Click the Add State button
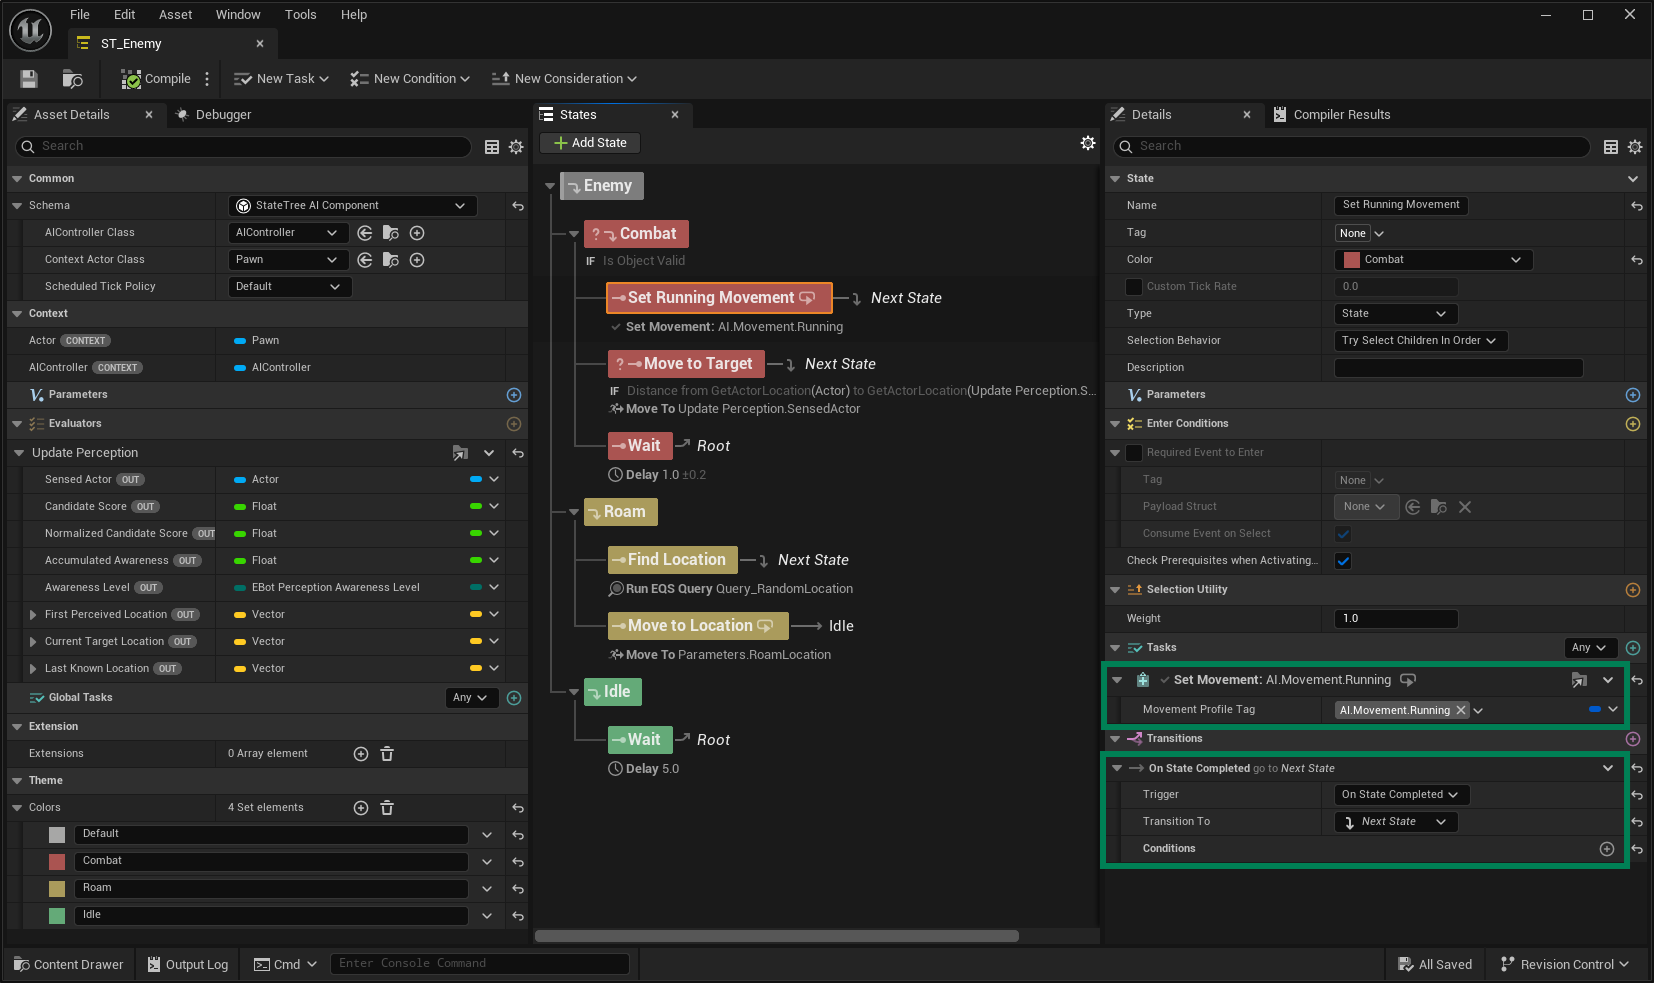1654x983 pixels. tap(590, 143)
